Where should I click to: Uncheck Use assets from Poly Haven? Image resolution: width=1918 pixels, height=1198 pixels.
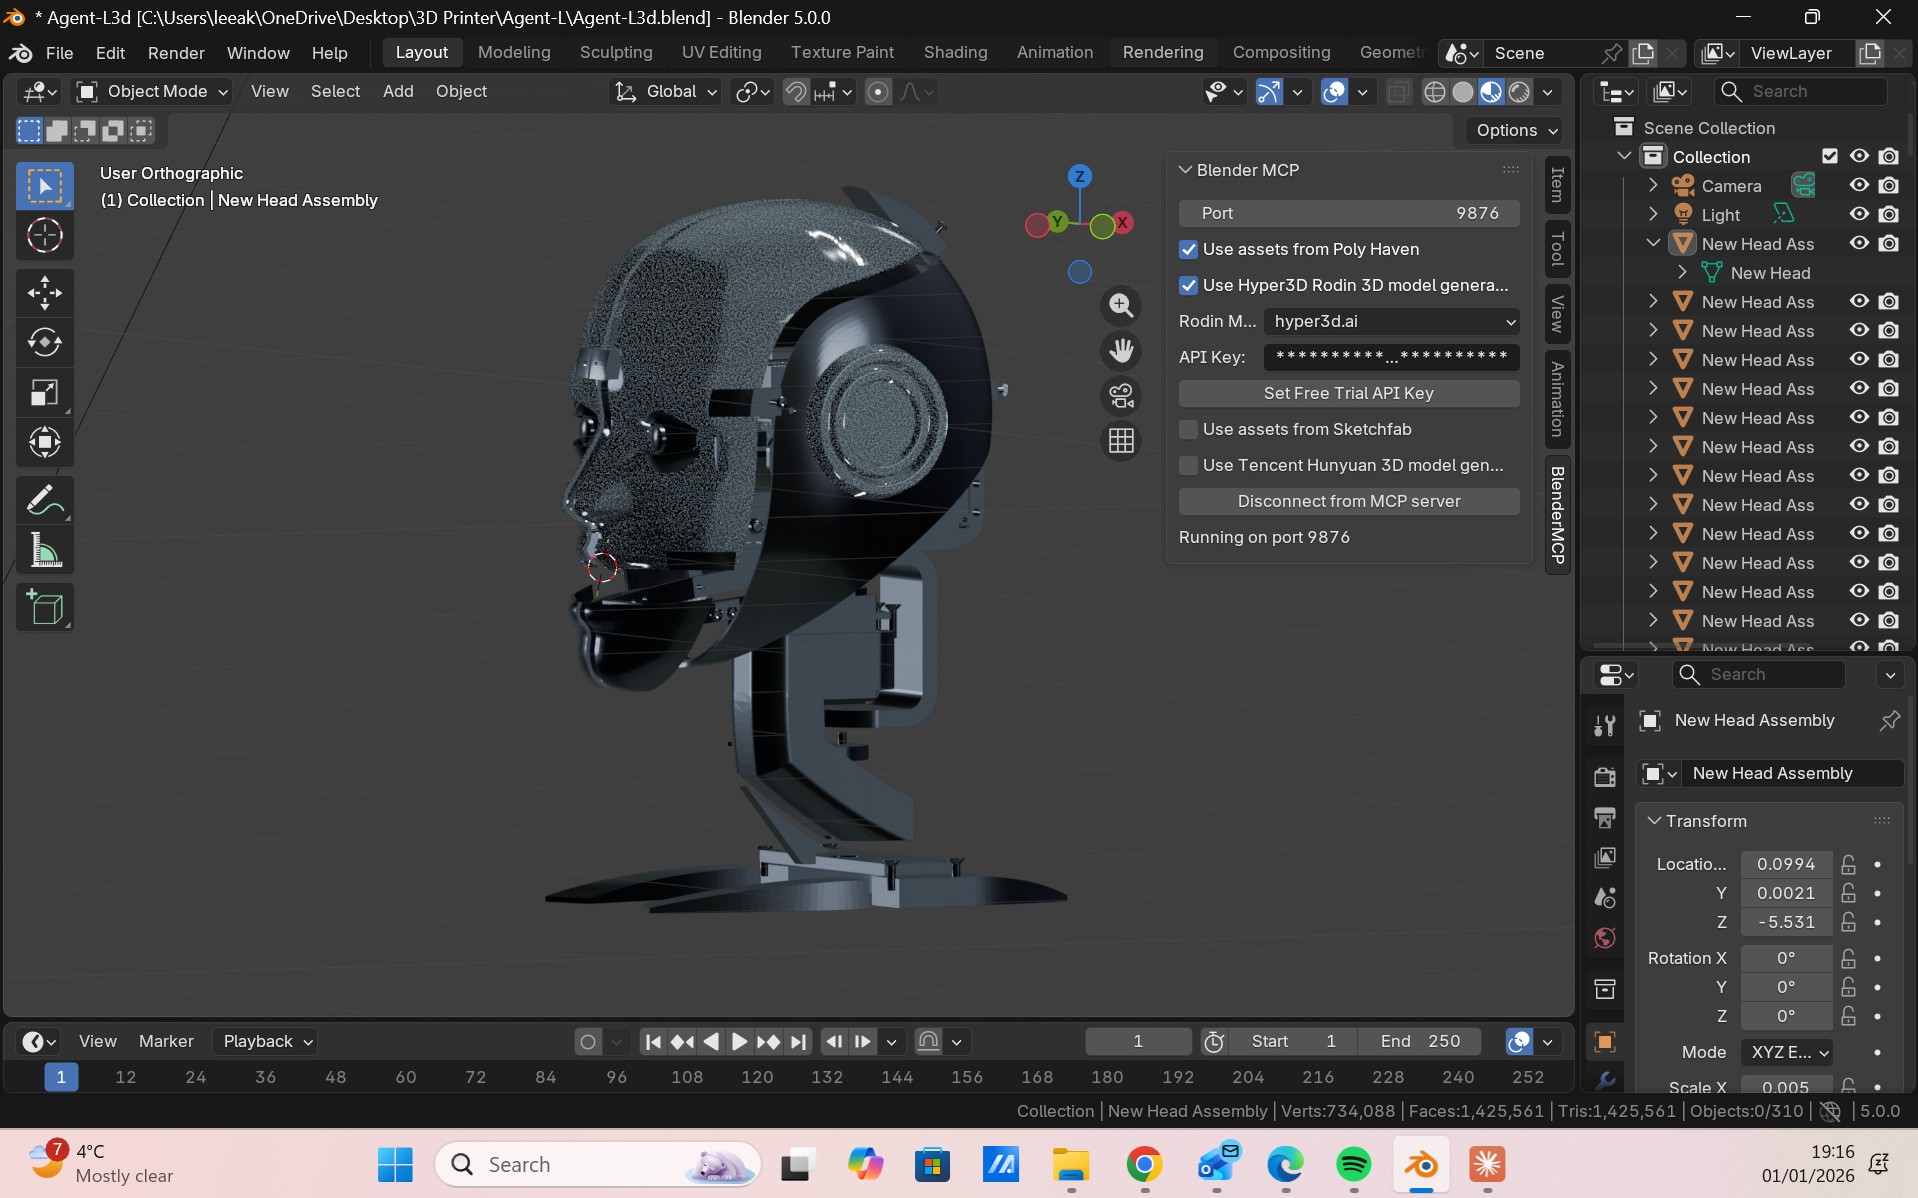click(1188, 249)
